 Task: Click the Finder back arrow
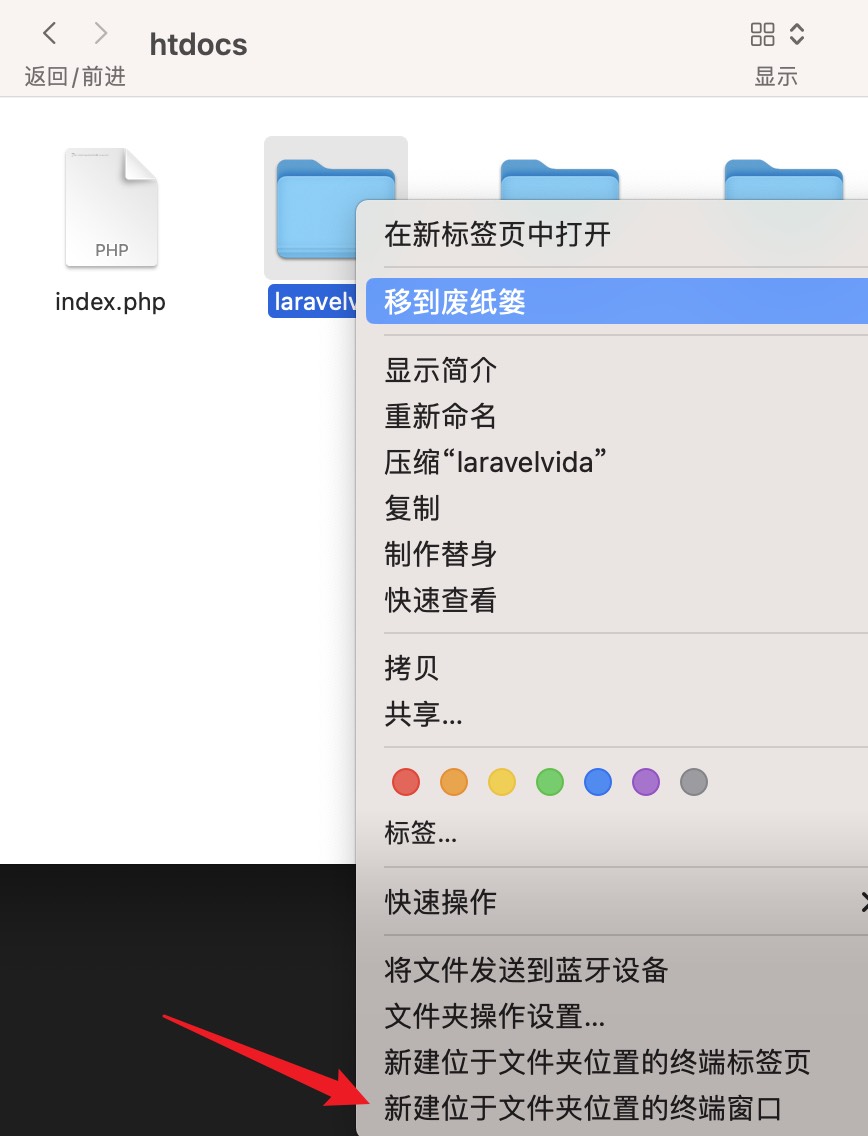coord(49,34)
